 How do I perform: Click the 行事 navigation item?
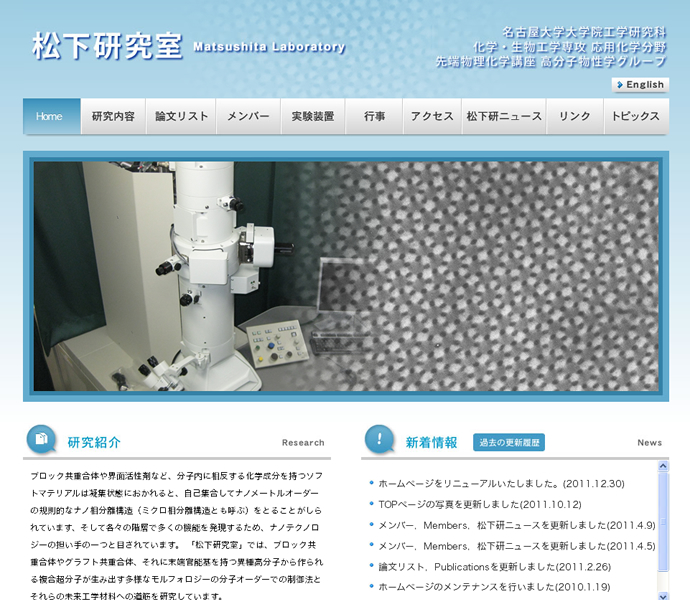pos(374,116)
